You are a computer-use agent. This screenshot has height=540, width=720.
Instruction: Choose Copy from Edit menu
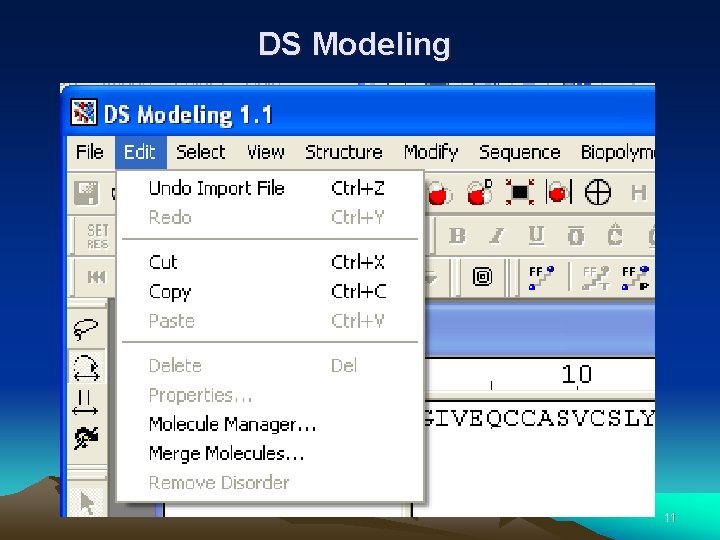270,292
